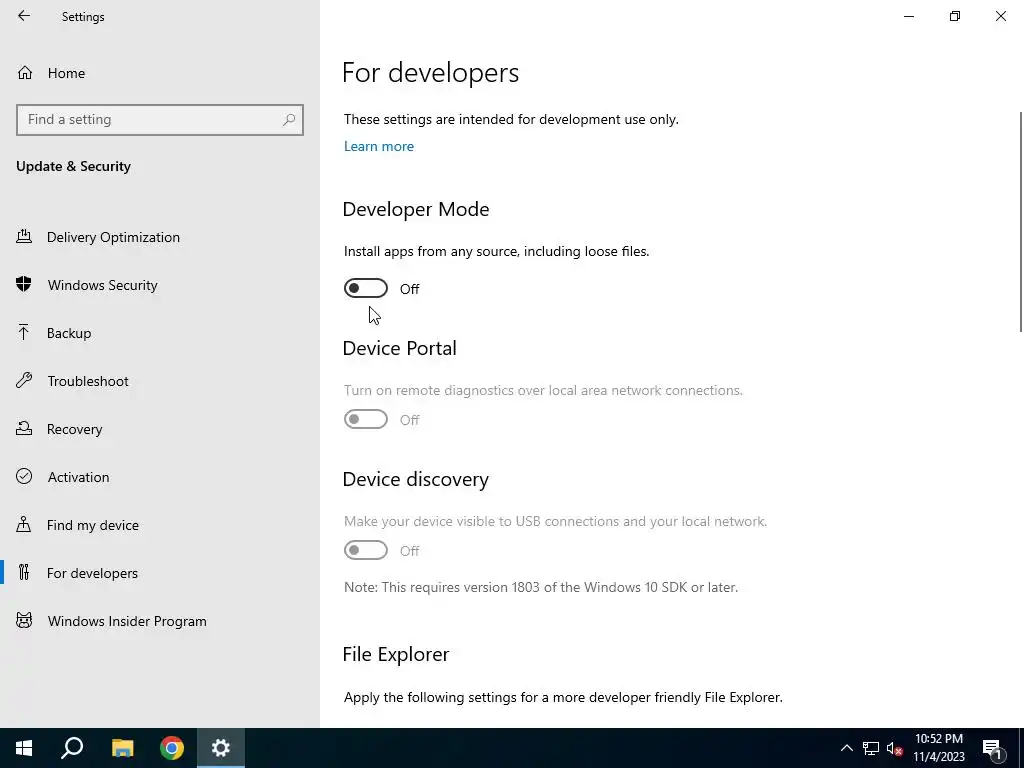
Task: Show hidden system tray icons
Action: (x=846, y=748)
